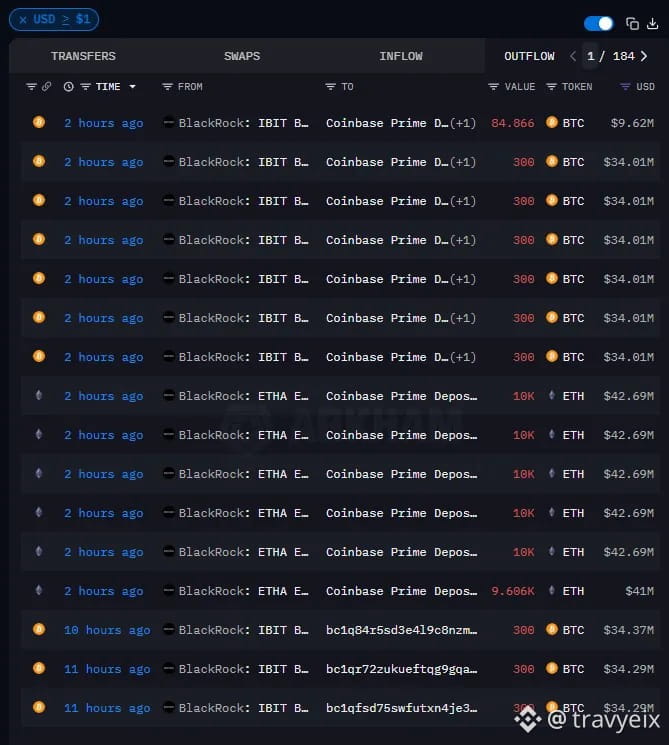Open the INFLOW tab
669x745 pixels.
[401, 56]
